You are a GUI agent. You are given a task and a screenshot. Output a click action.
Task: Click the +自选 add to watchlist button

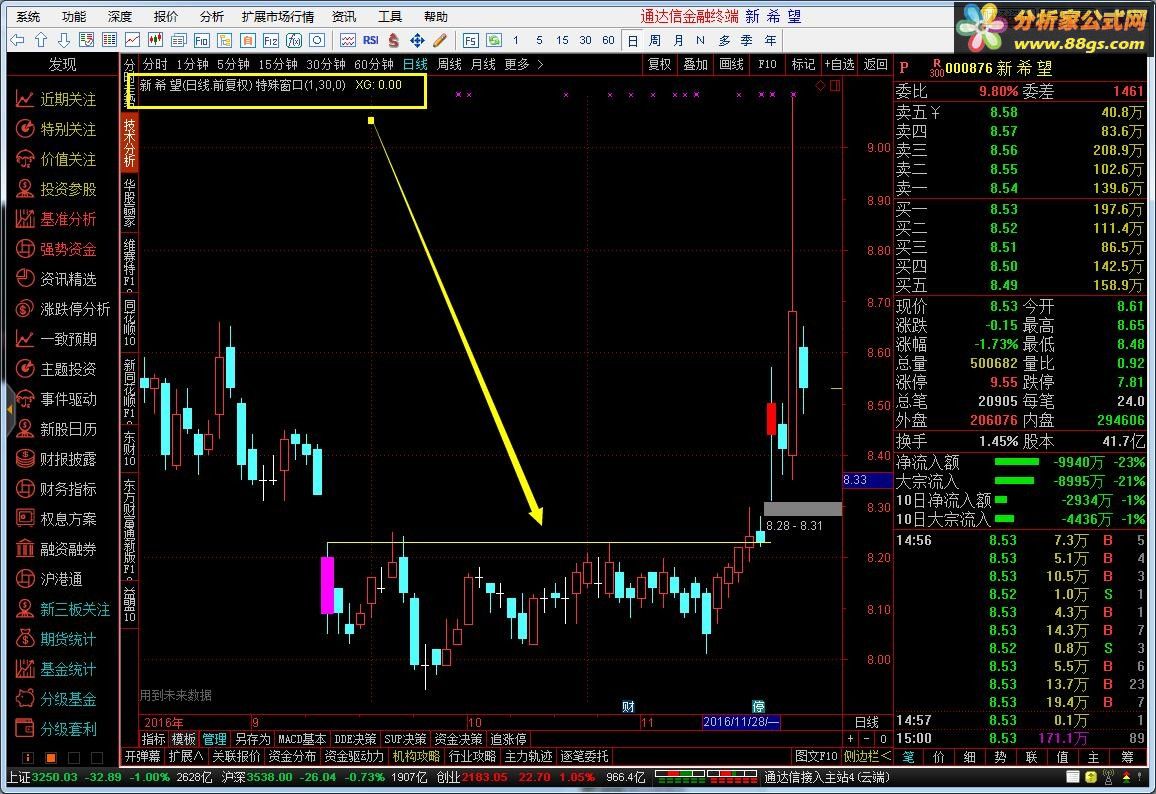click(839, 64)
